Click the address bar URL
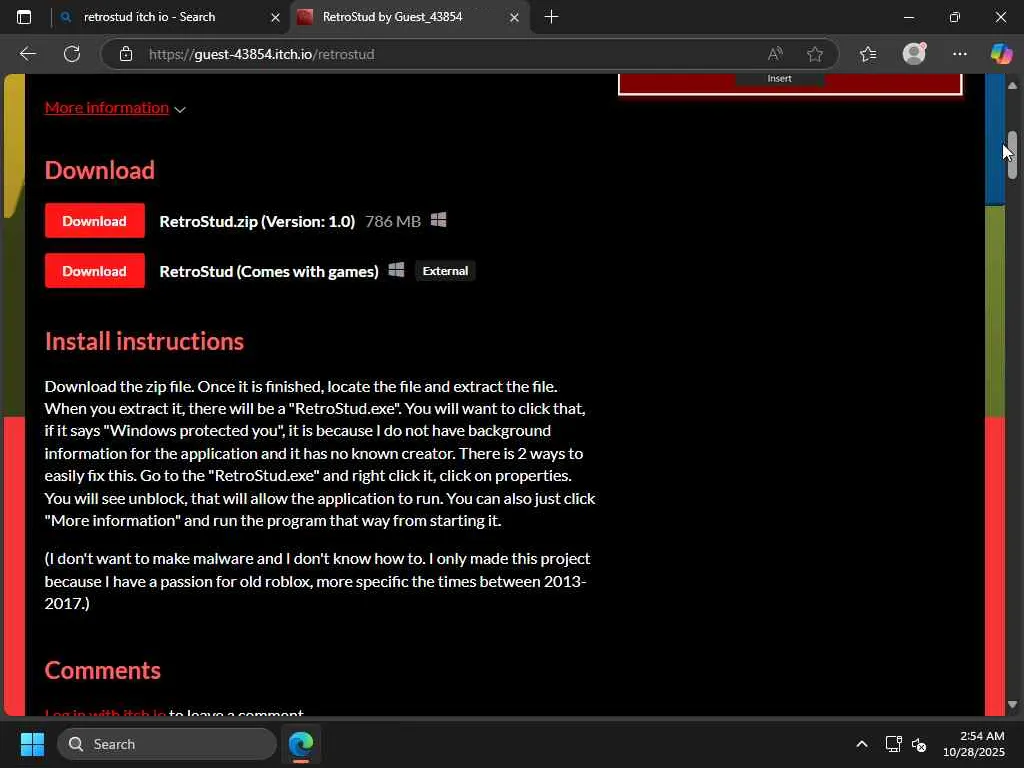1024x768 pixels. [261, 54]
